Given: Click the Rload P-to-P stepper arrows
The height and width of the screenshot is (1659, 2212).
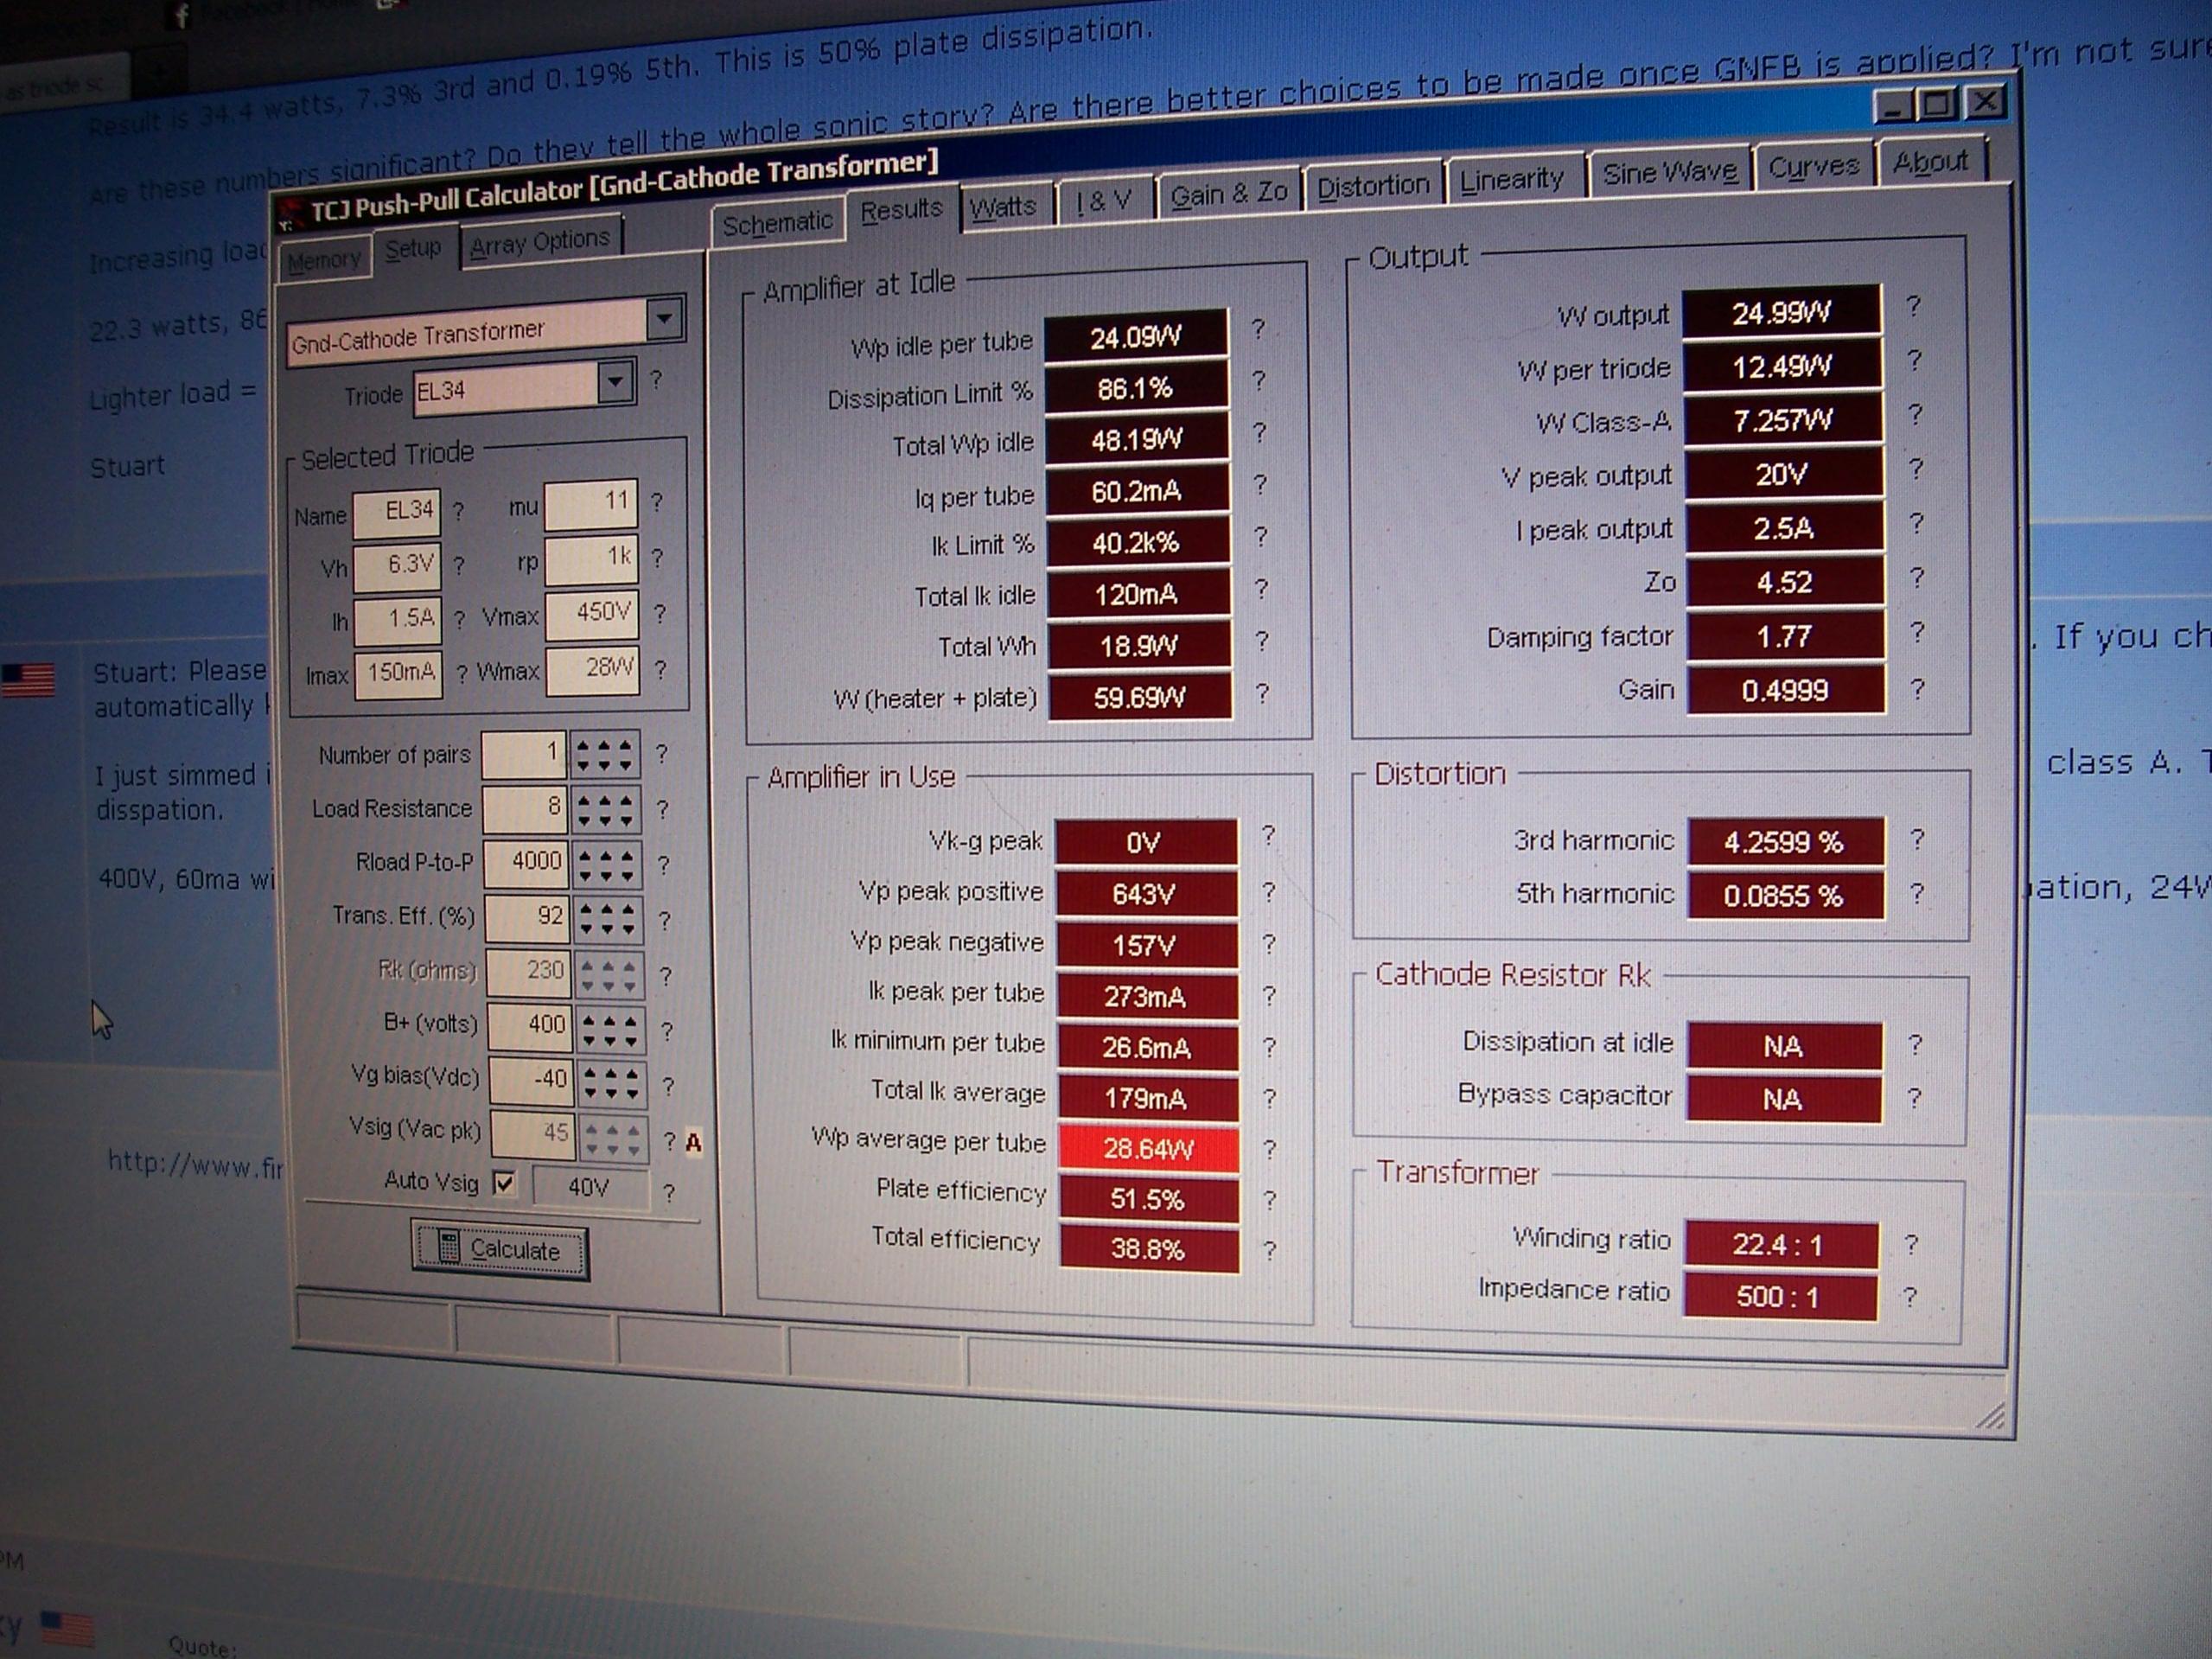Looking at the screenshot, I should click(x=607, y=864).
